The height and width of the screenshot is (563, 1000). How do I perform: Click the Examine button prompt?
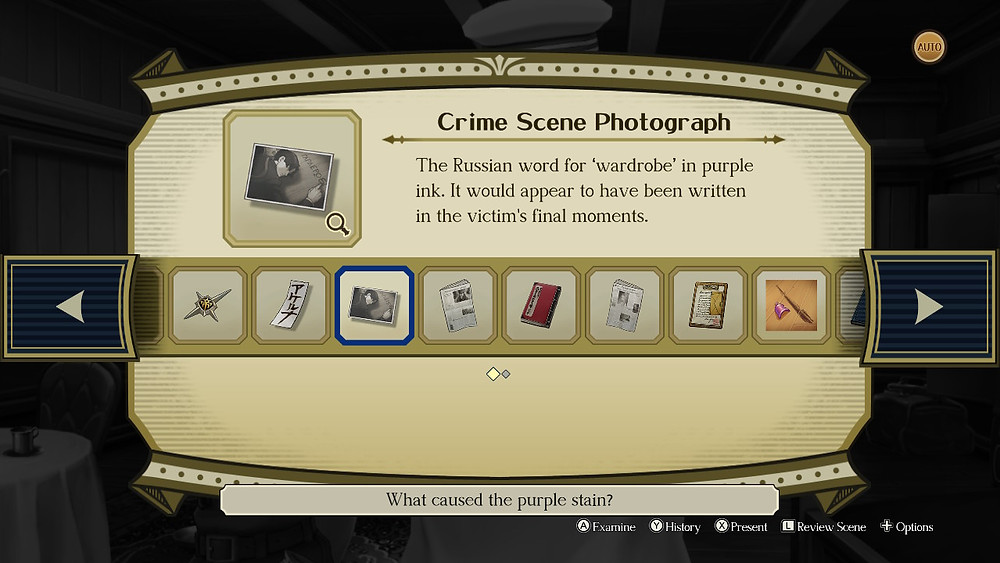pyautogui.click(x=606, y=527)
